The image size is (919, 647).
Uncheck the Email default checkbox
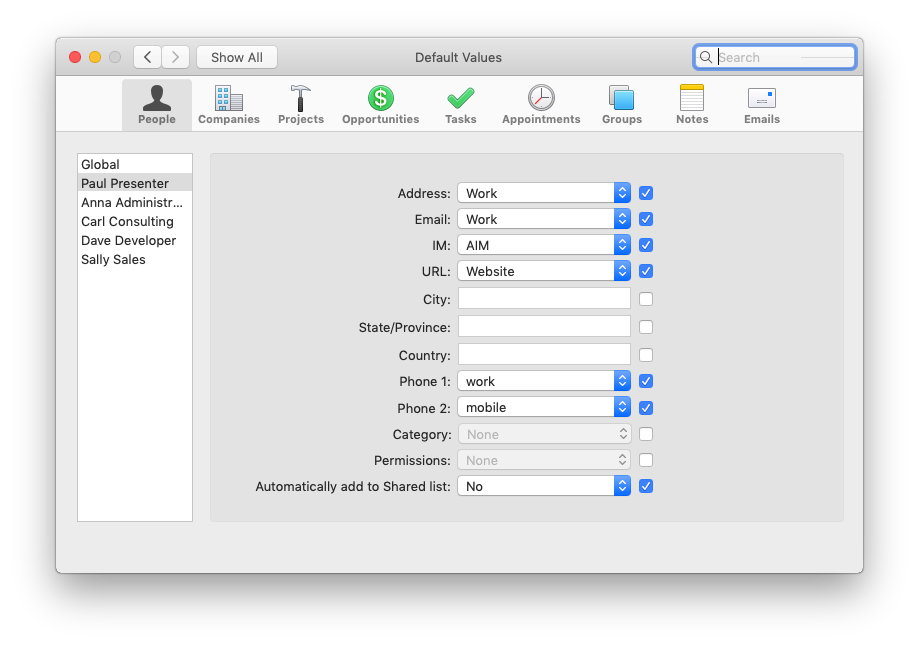point(646,219)
